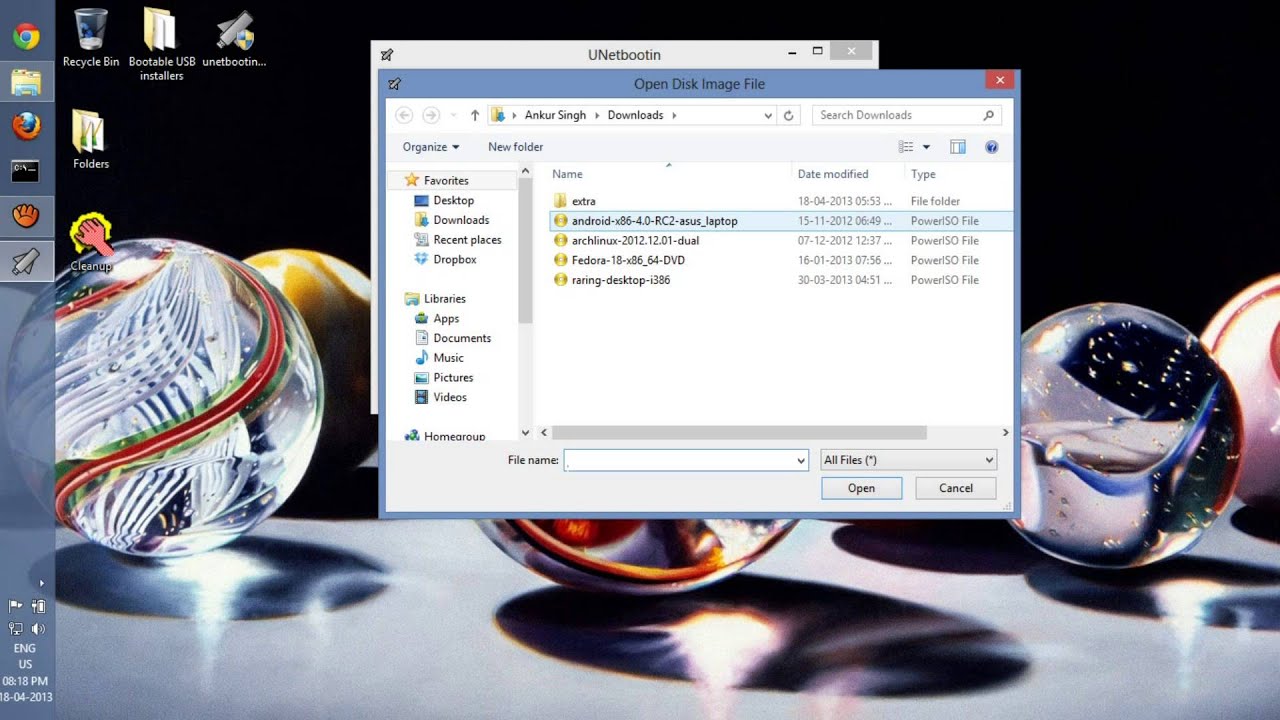The image size is (1280, 720).
Task: Open Videos library
Action: tap(450, 397)
